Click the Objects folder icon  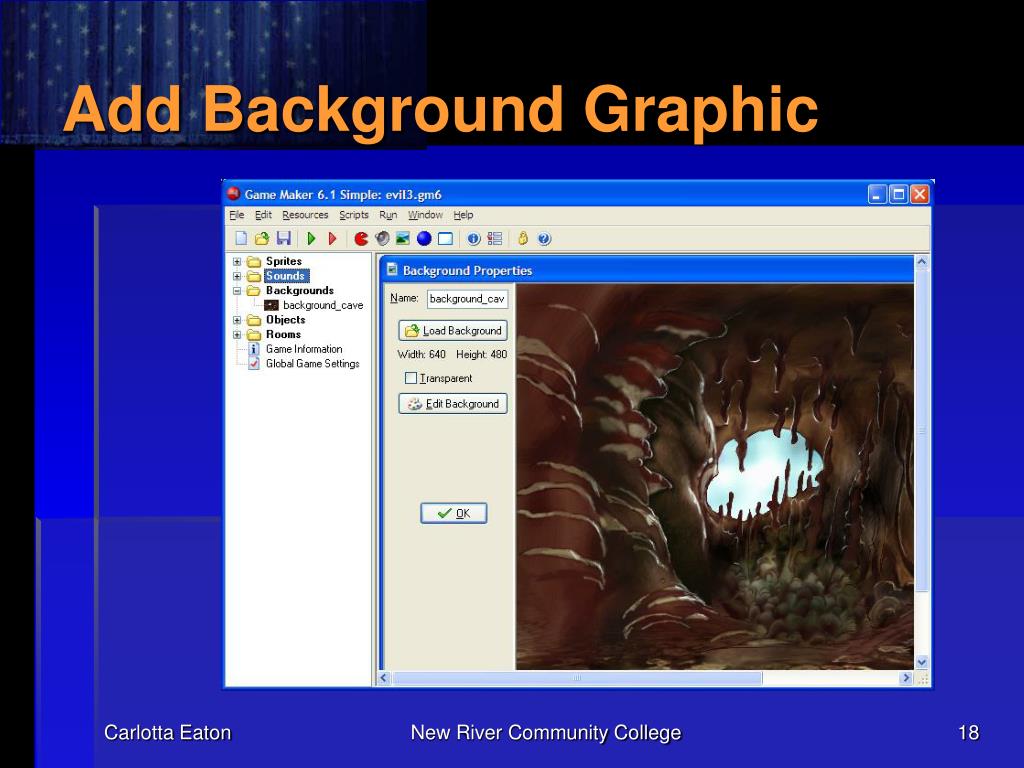(x=253, y=320)
